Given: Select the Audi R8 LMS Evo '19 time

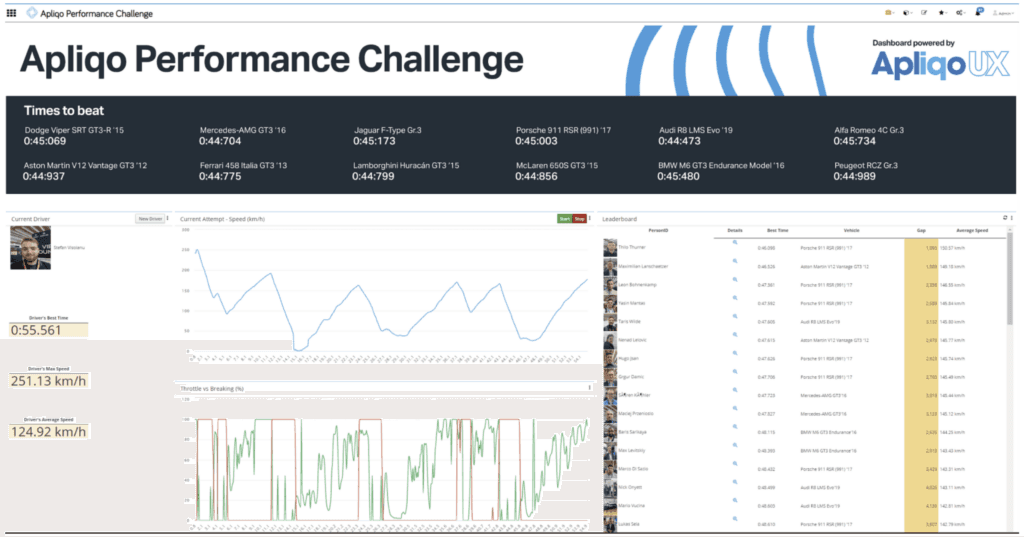Looking at the screenshot, I should pos(679,141).
